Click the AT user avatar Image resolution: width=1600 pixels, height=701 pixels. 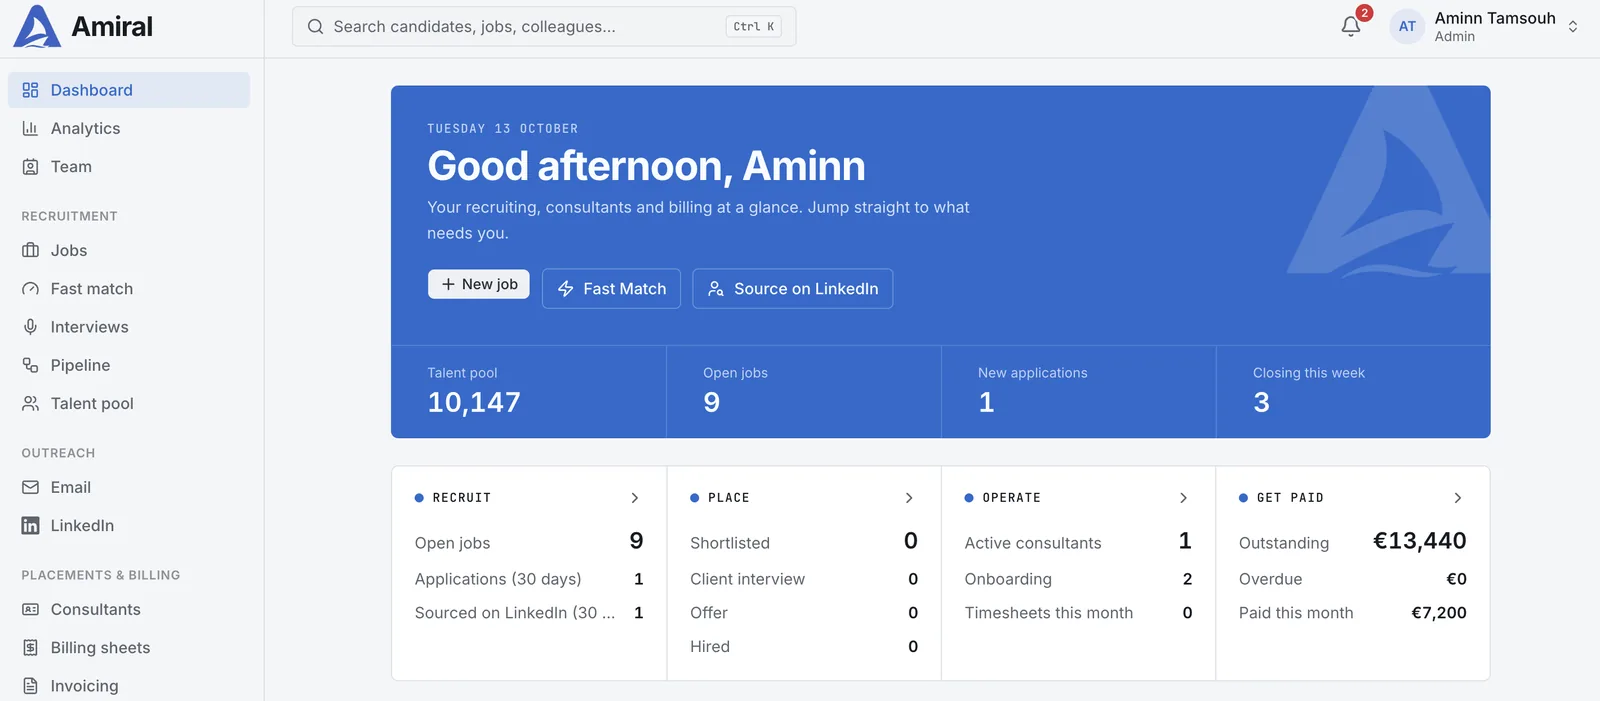coord(1407,27)
